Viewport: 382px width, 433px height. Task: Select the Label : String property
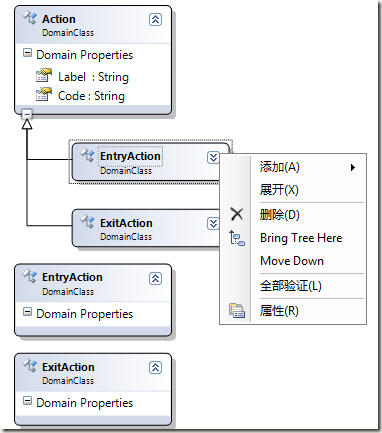93,77
